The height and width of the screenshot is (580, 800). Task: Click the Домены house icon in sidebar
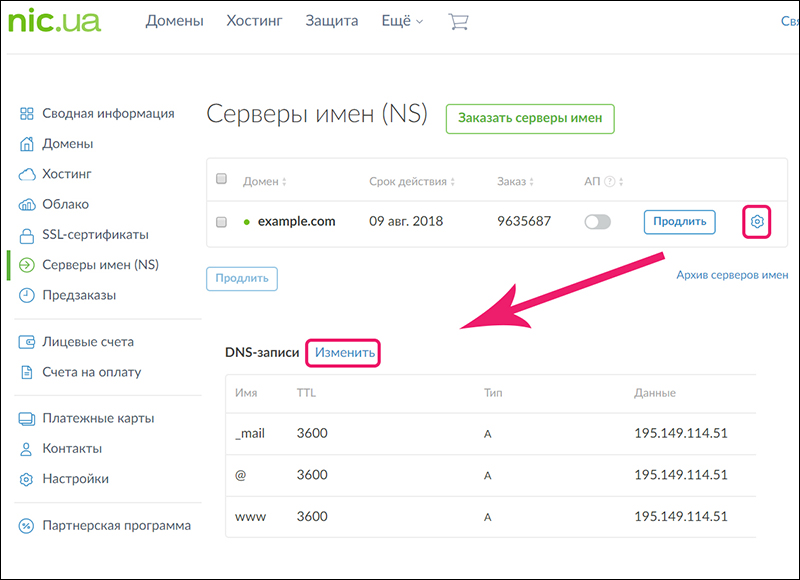(27, 144)
